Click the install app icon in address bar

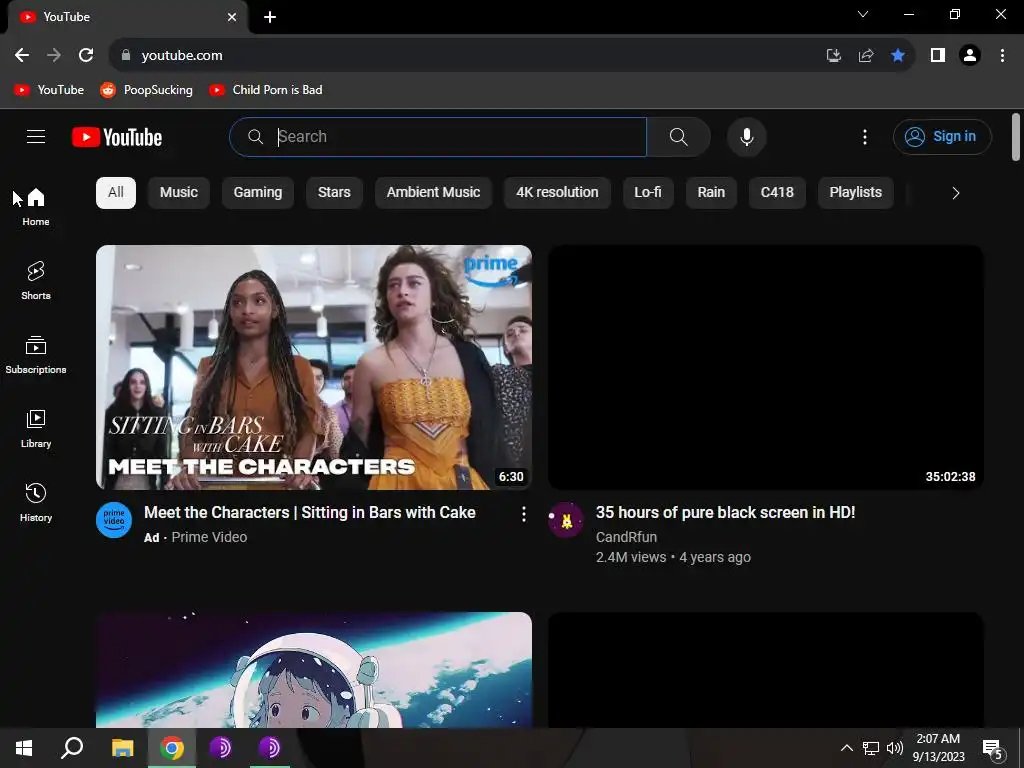point(833,56)
